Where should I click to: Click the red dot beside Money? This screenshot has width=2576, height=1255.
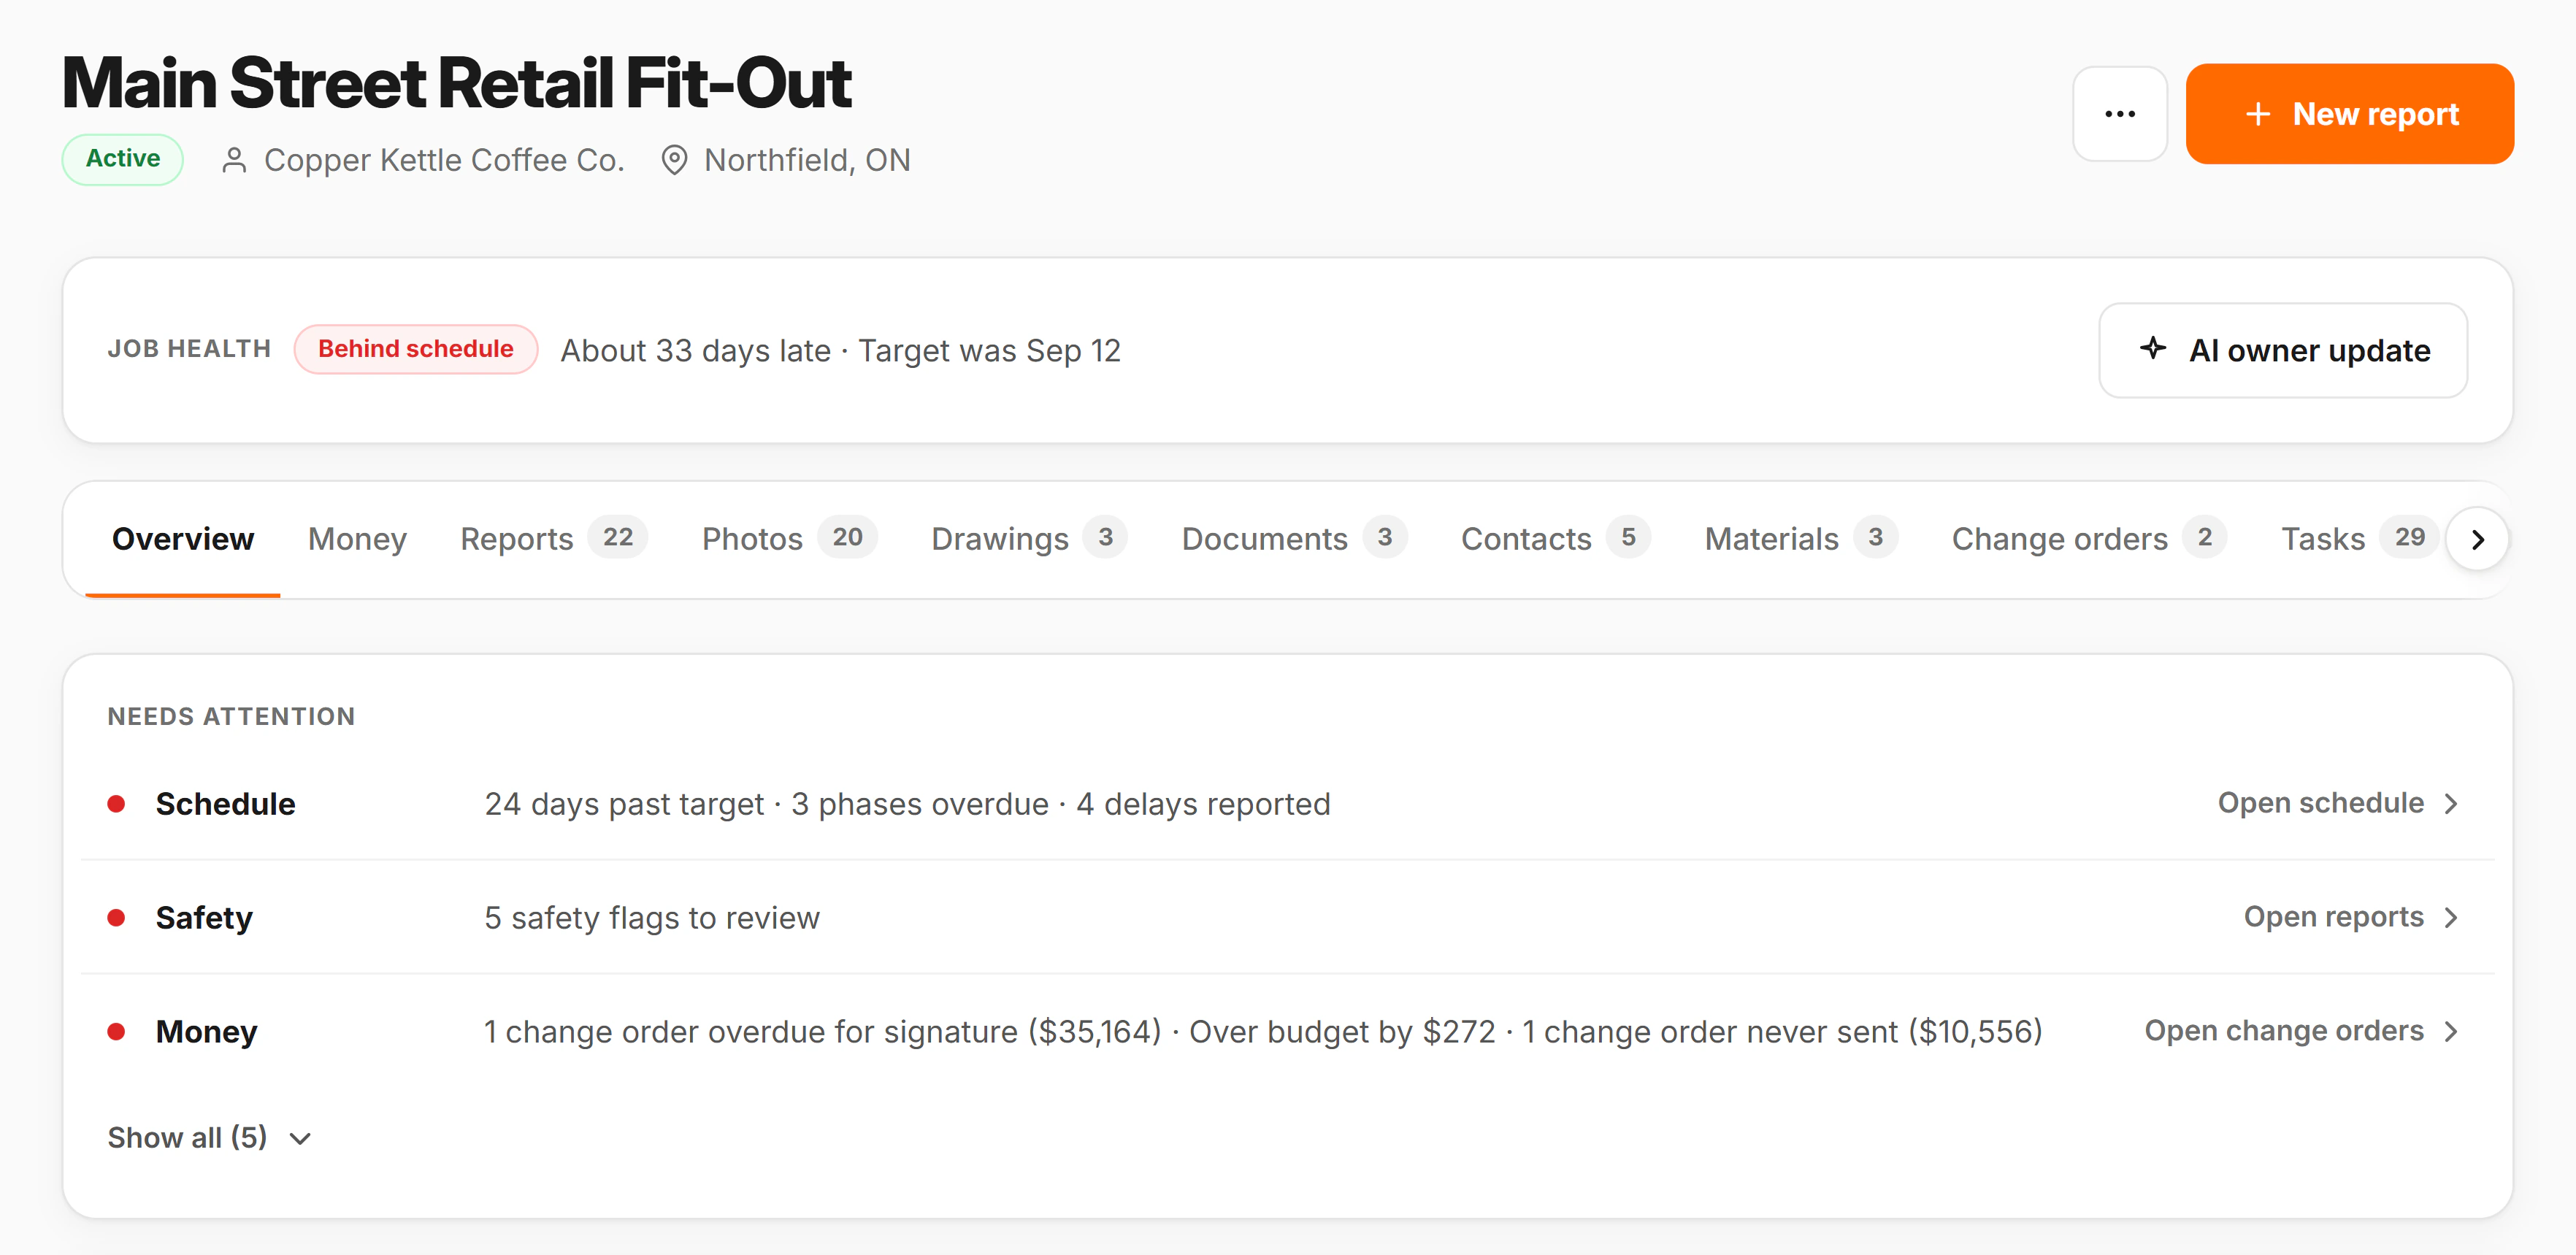(x=116, y=1032)
